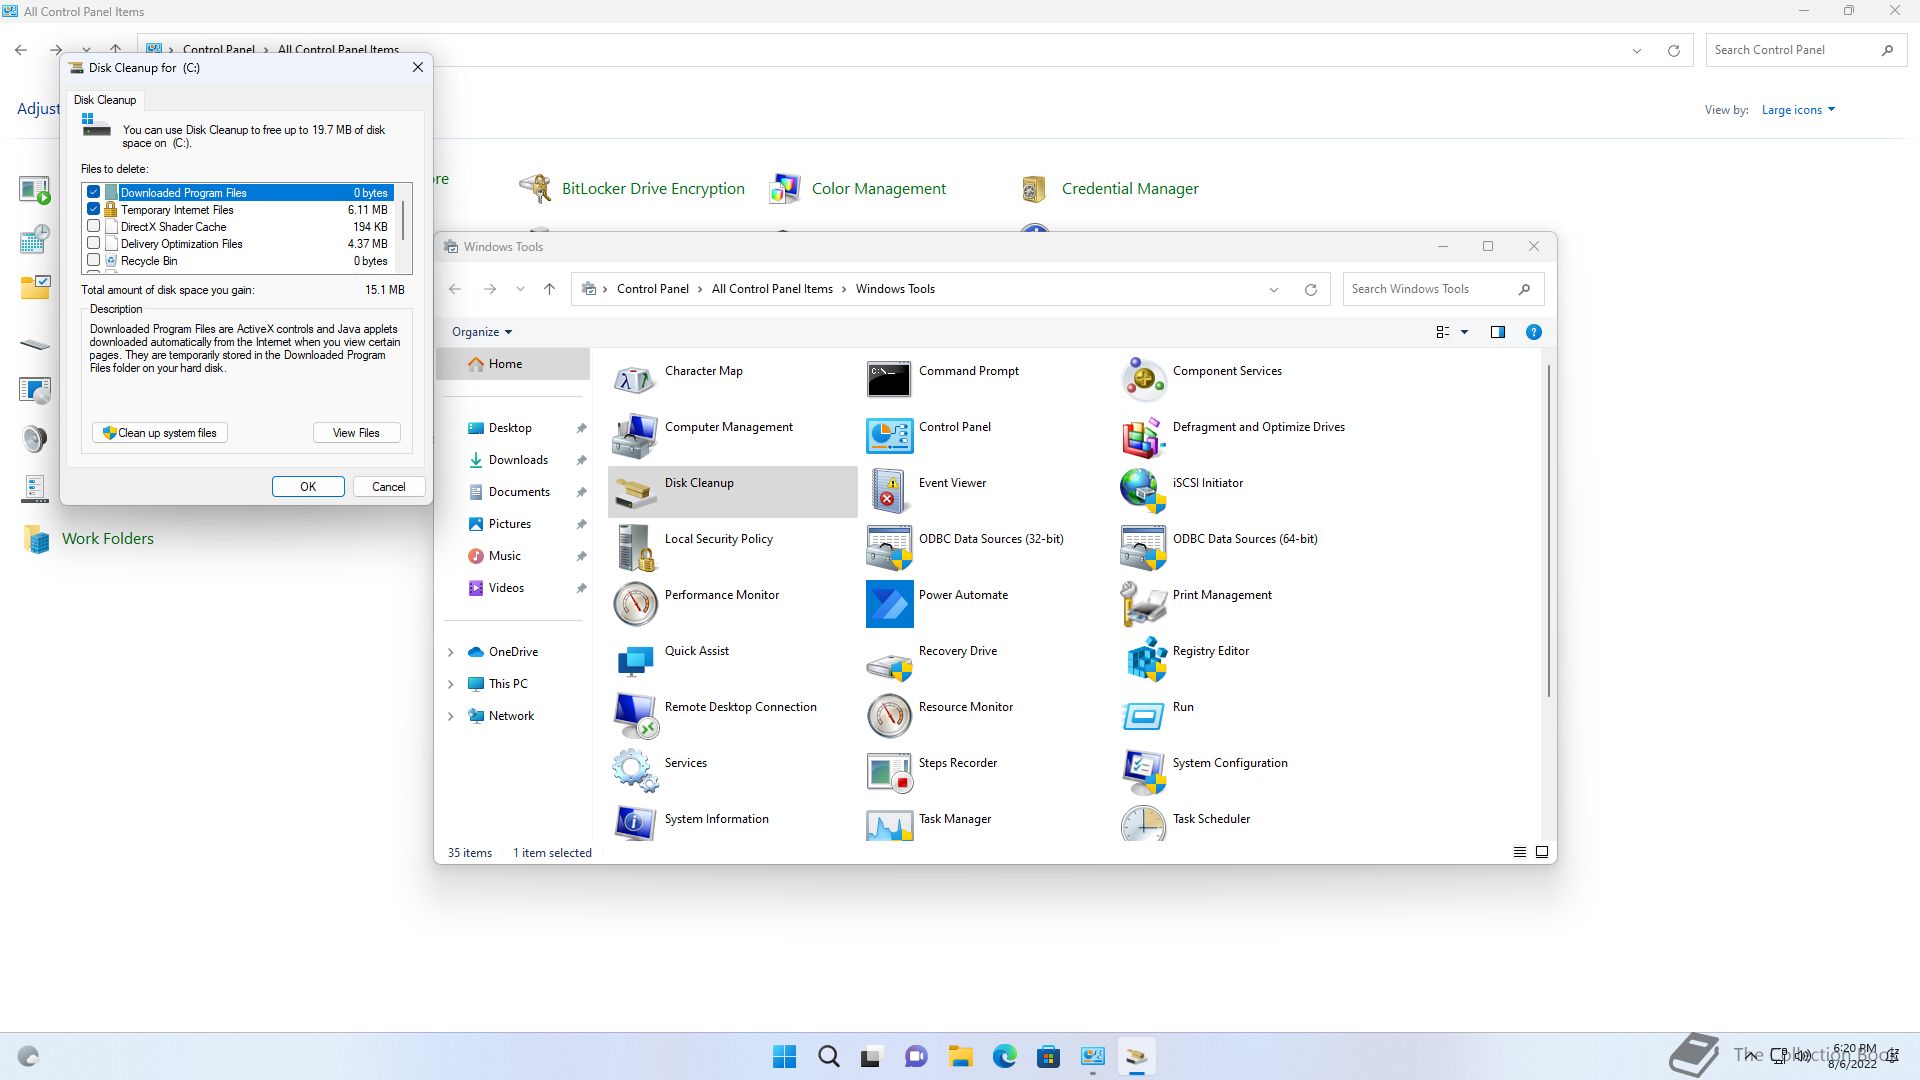
Task: Open iSCSI Initiator icon
Action: pyautogui.click(x=1143, y=491)
